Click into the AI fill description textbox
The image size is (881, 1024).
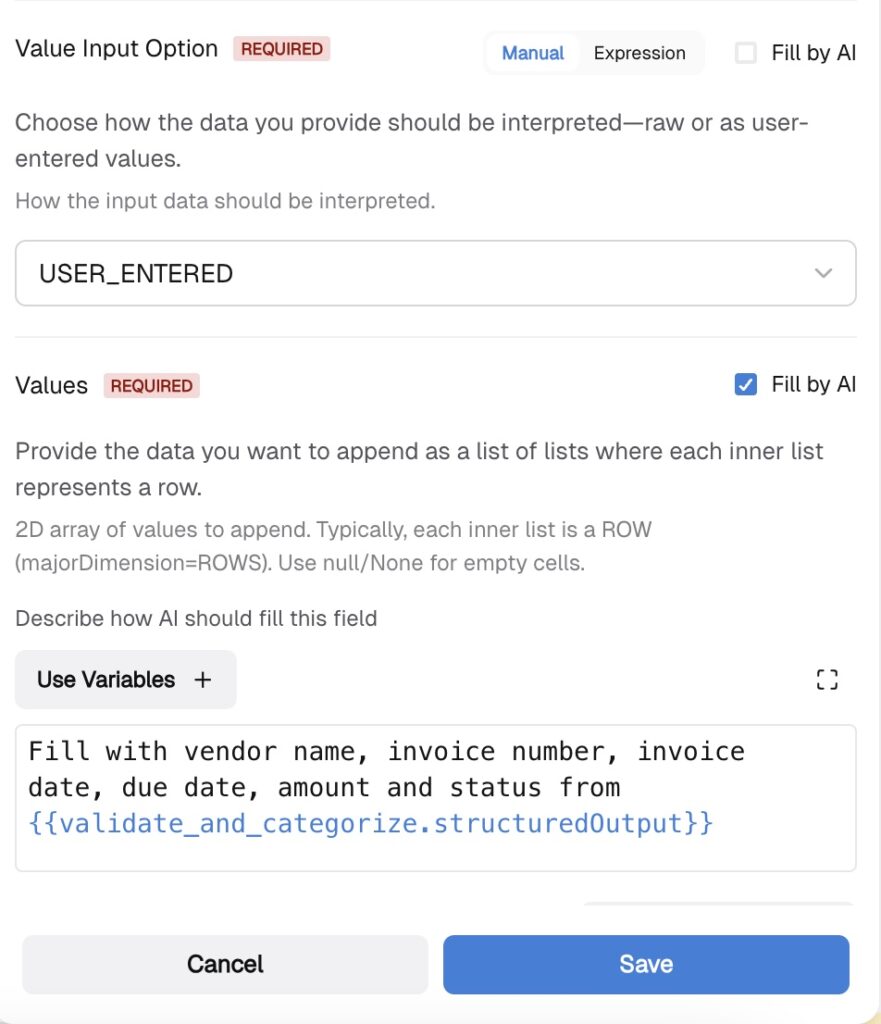click(x=436, y=797)
